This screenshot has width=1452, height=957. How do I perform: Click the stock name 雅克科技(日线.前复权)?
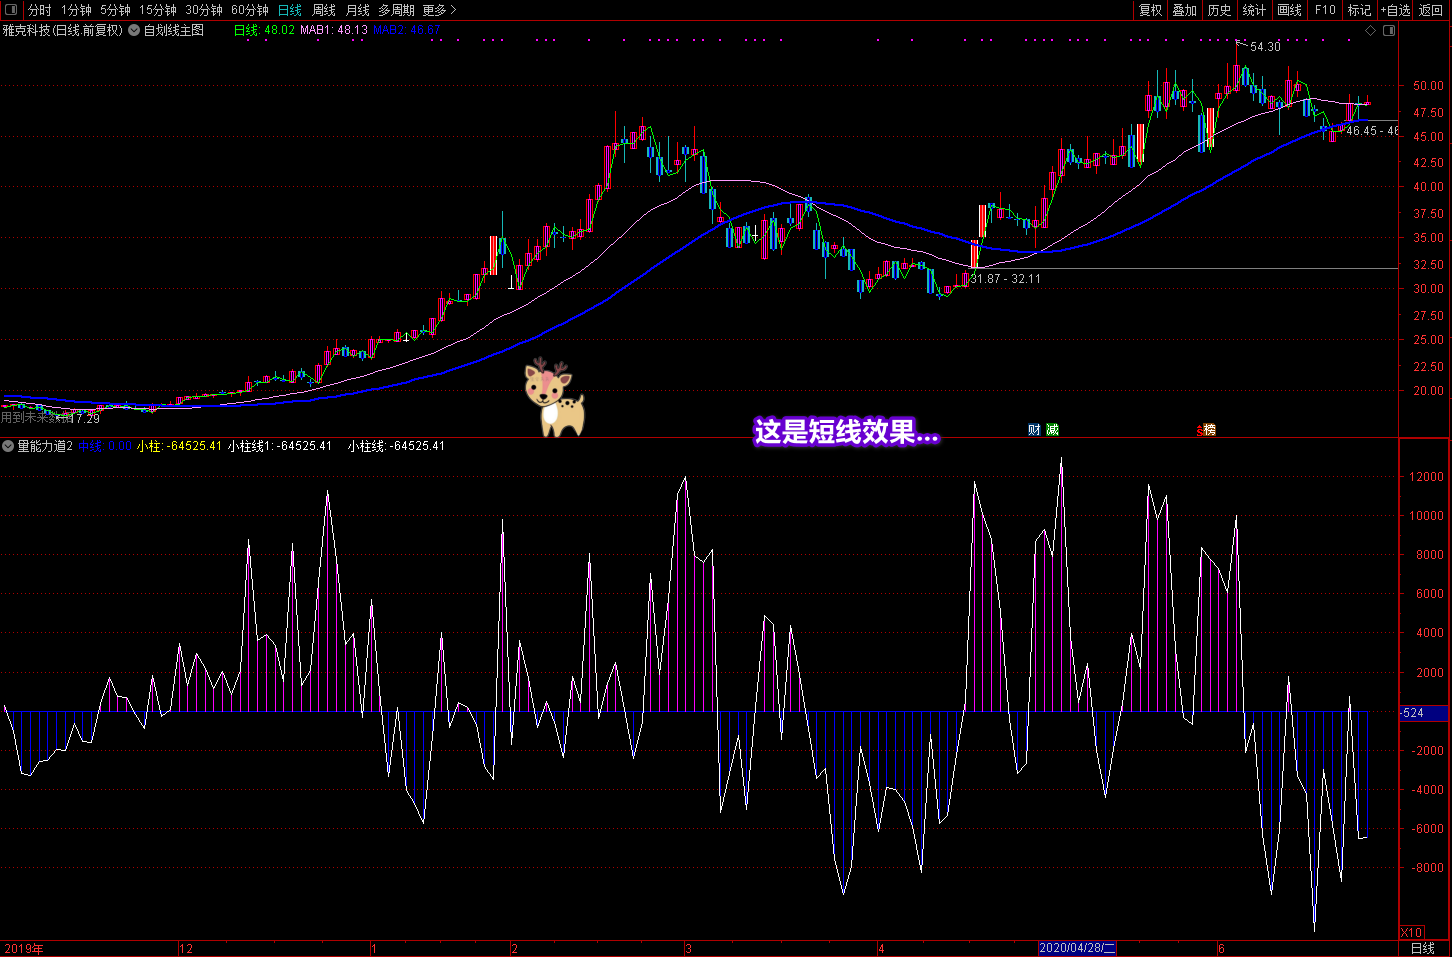pyautogui.click(x=63, y=30)
